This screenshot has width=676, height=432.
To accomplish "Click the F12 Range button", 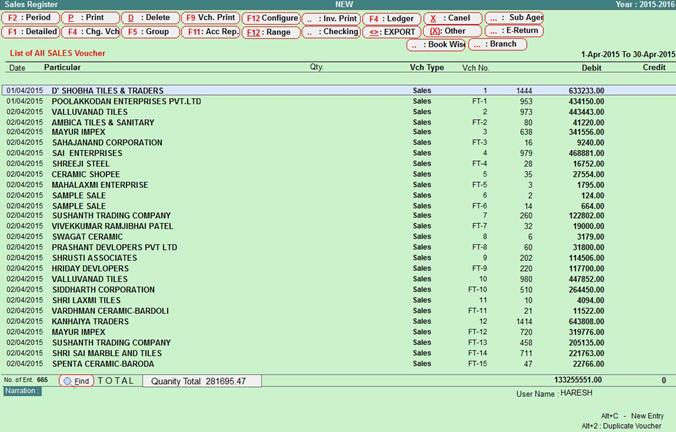I will [271, 32].
